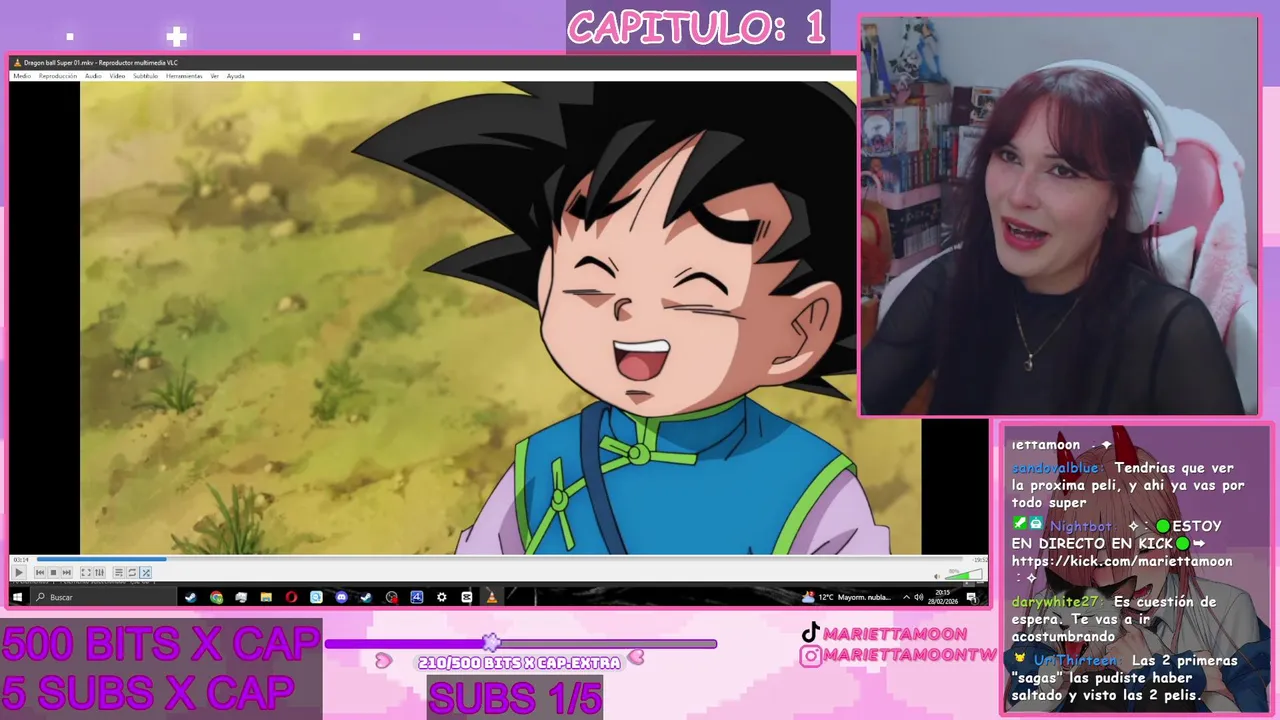This screenshot has width=1280, height=720.
Task: Open Opera browser from taskbar
Action: pos(291,597)
